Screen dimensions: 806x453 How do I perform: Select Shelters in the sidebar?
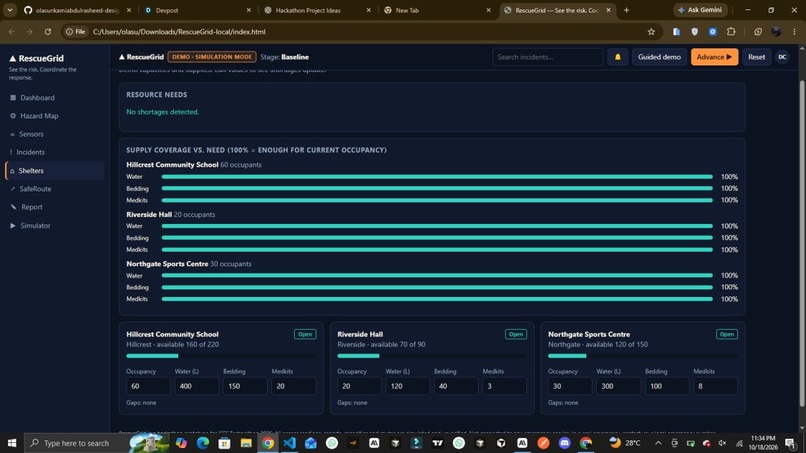[54, 171]
